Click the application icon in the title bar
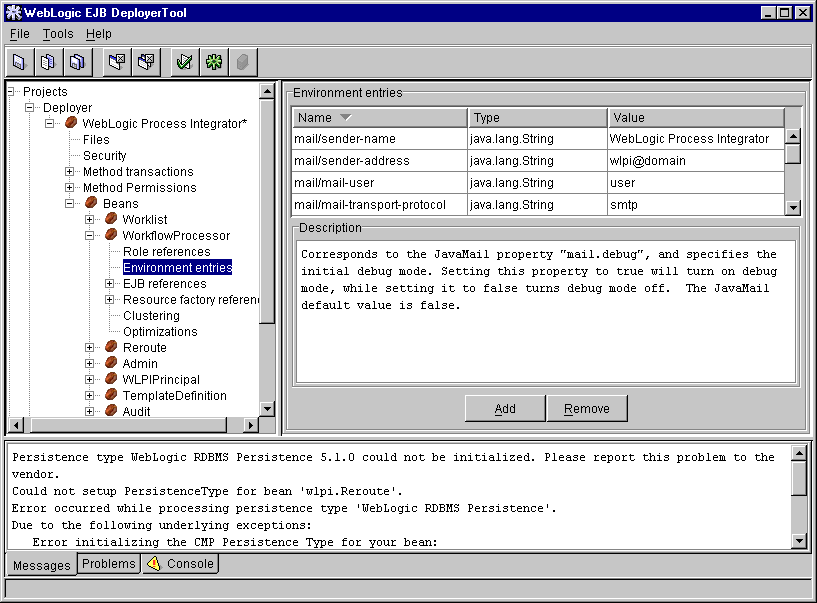Screen dimensions: 817x603 14,13
